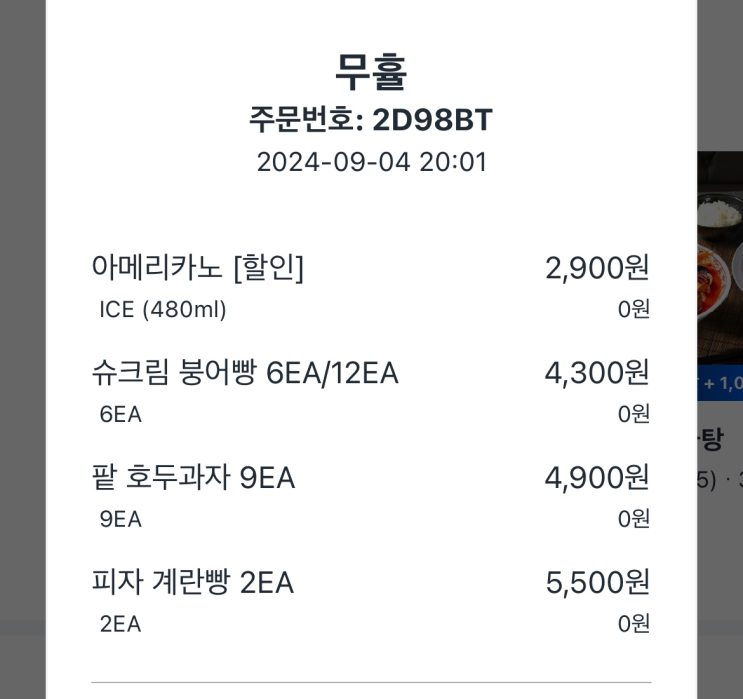Click the 2,900원 price for 아메리카노

pyautogui.click(x=597, y=267)
